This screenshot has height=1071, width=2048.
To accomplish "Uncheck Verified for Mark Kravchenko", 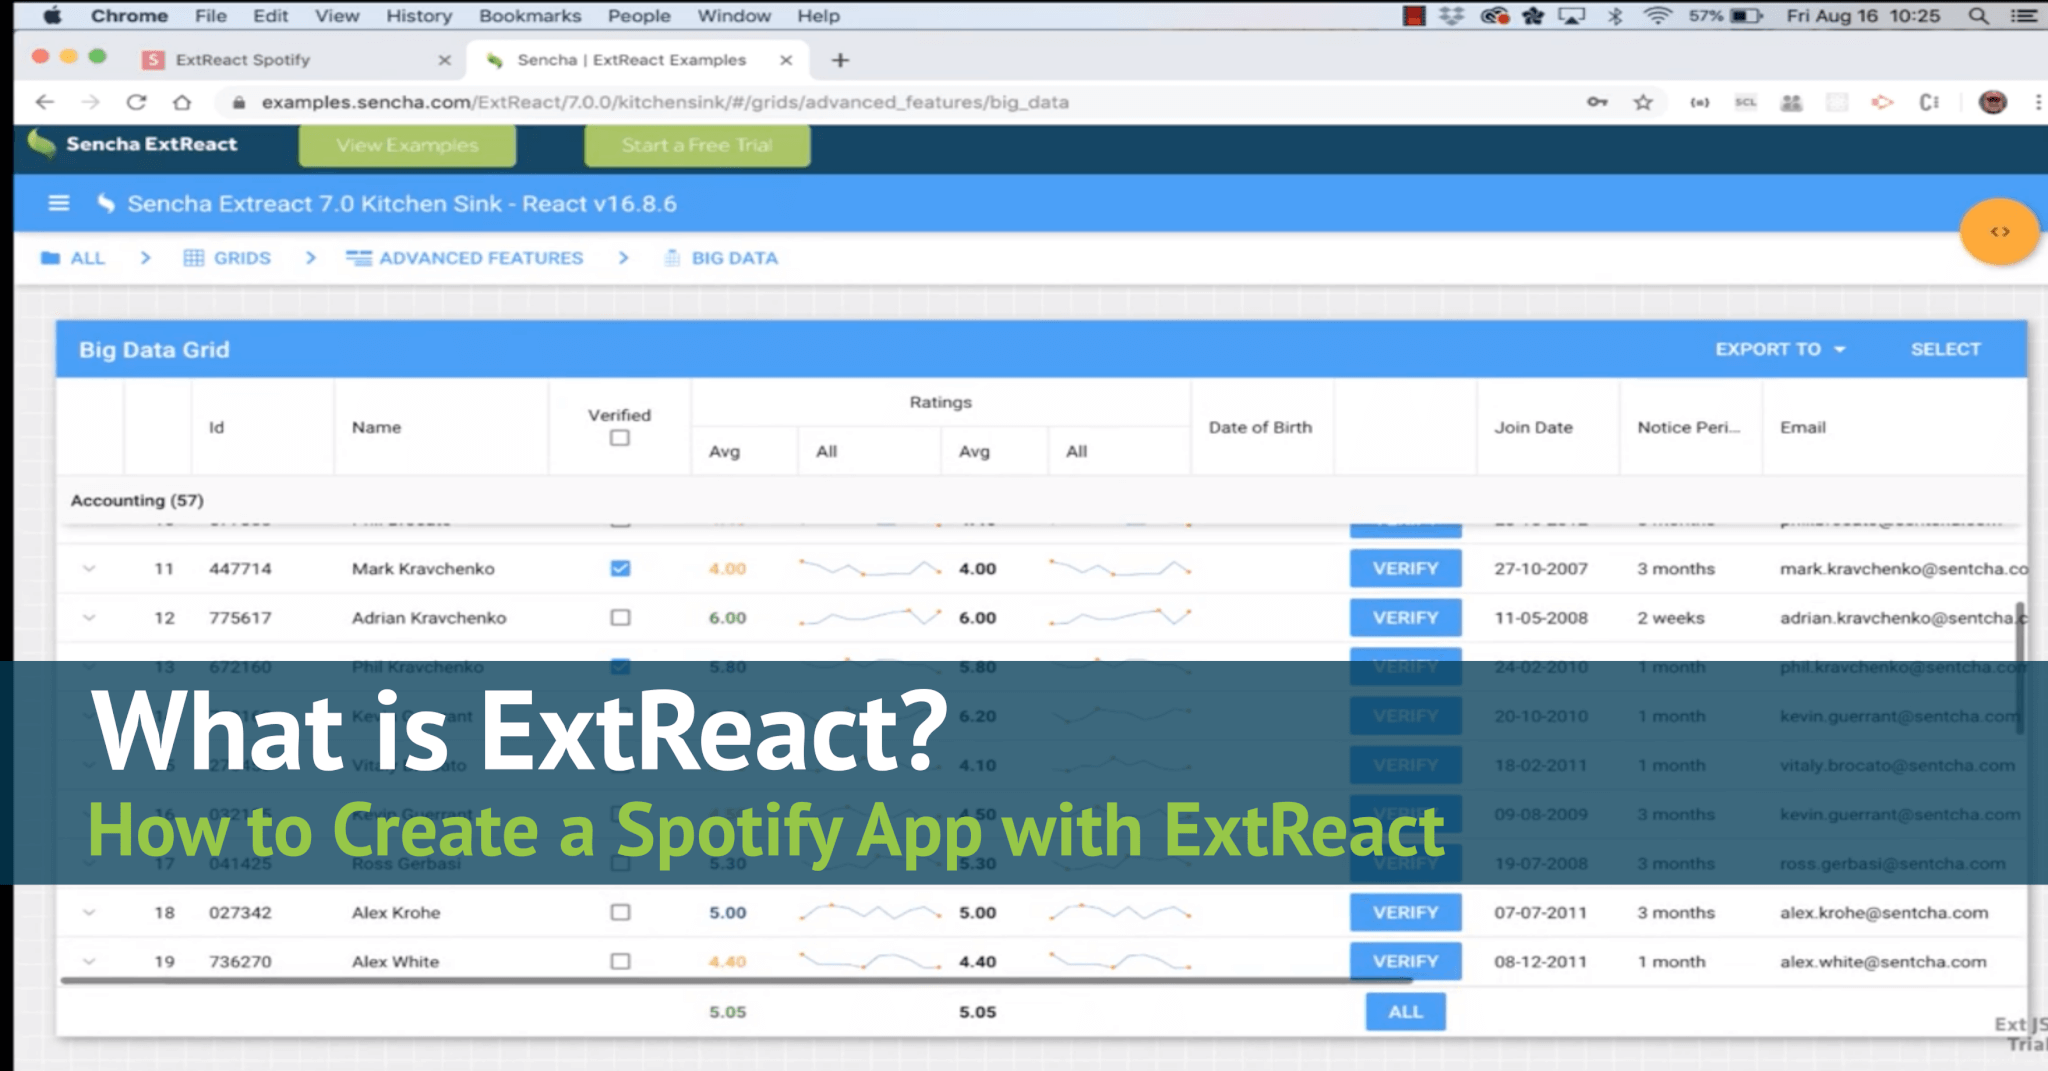I will pos(620,568).
